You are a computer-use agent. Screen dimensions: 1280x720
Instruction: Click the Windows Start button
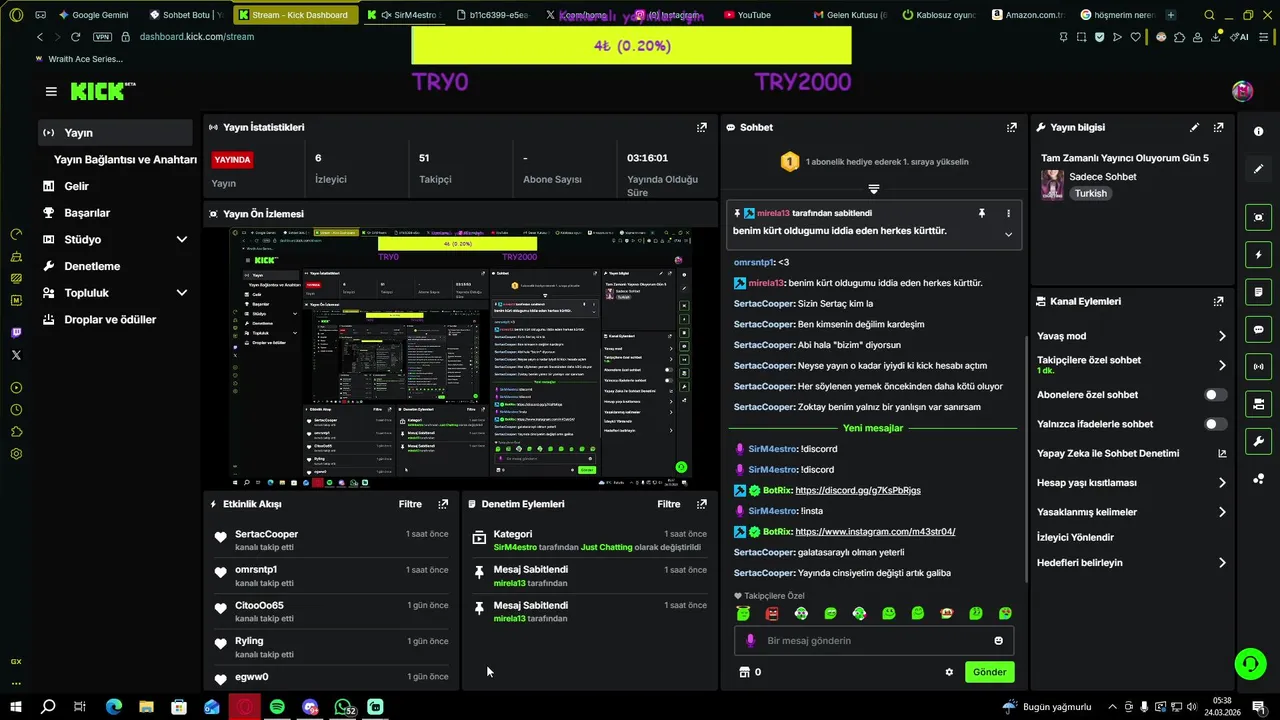16,707
